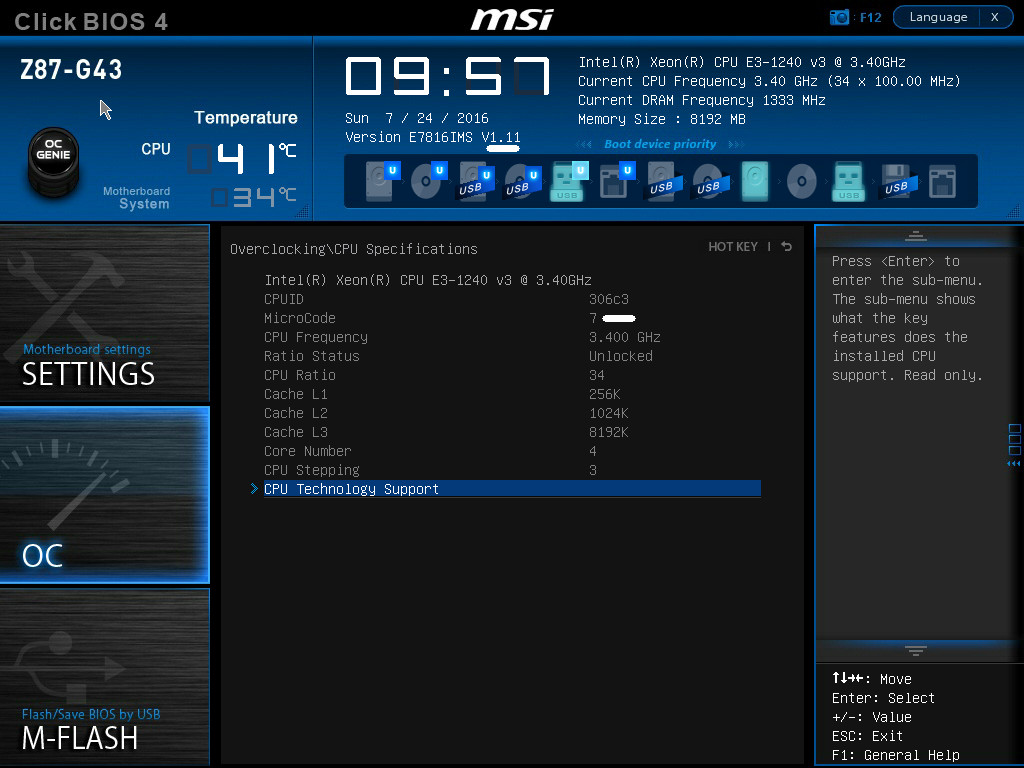Open the SETTINGS motherboard settings section

click(x=104, y=313)
